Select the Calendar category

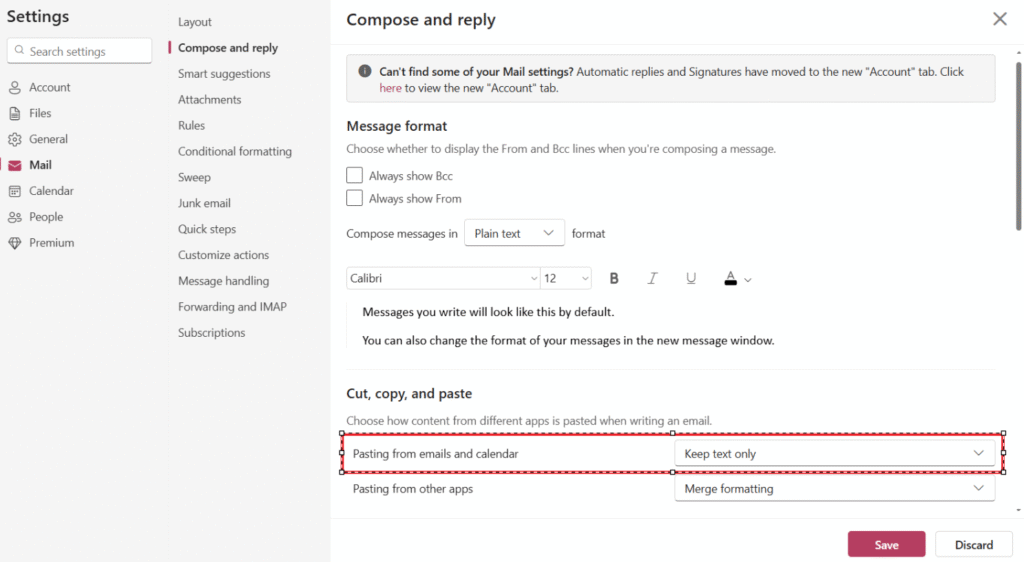tap(51, 191)
